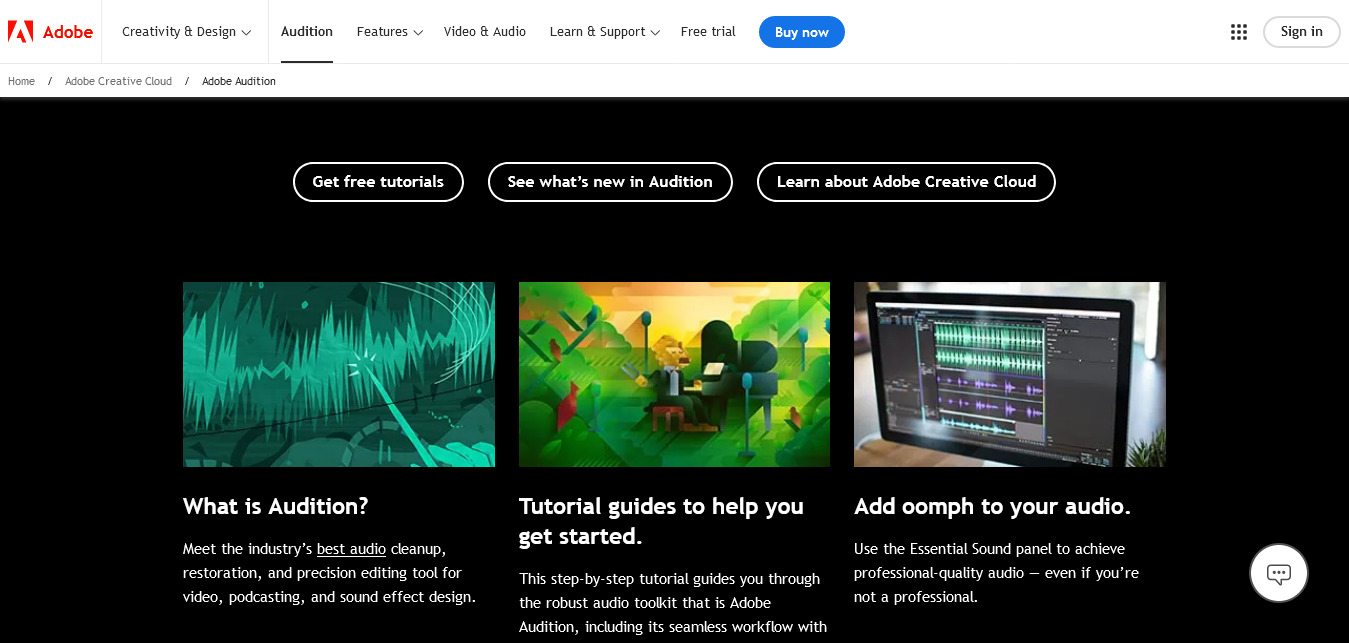The image size is (1349, 643).
Task: Click the Adobe logo icon
Action: 20,31
